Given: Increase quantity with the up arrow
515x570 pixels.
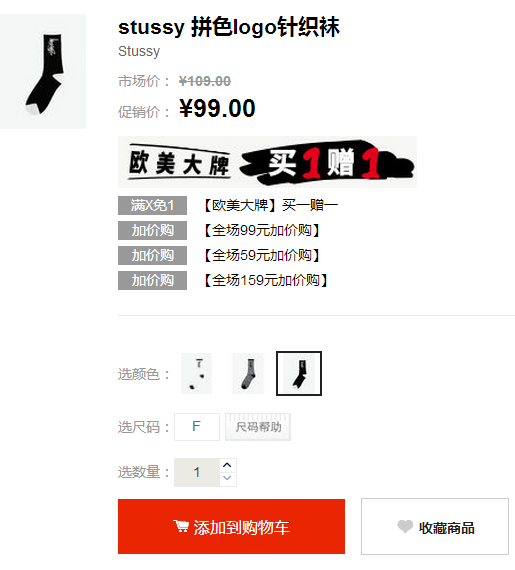Looking at the screenshot, I should [228, 465].
